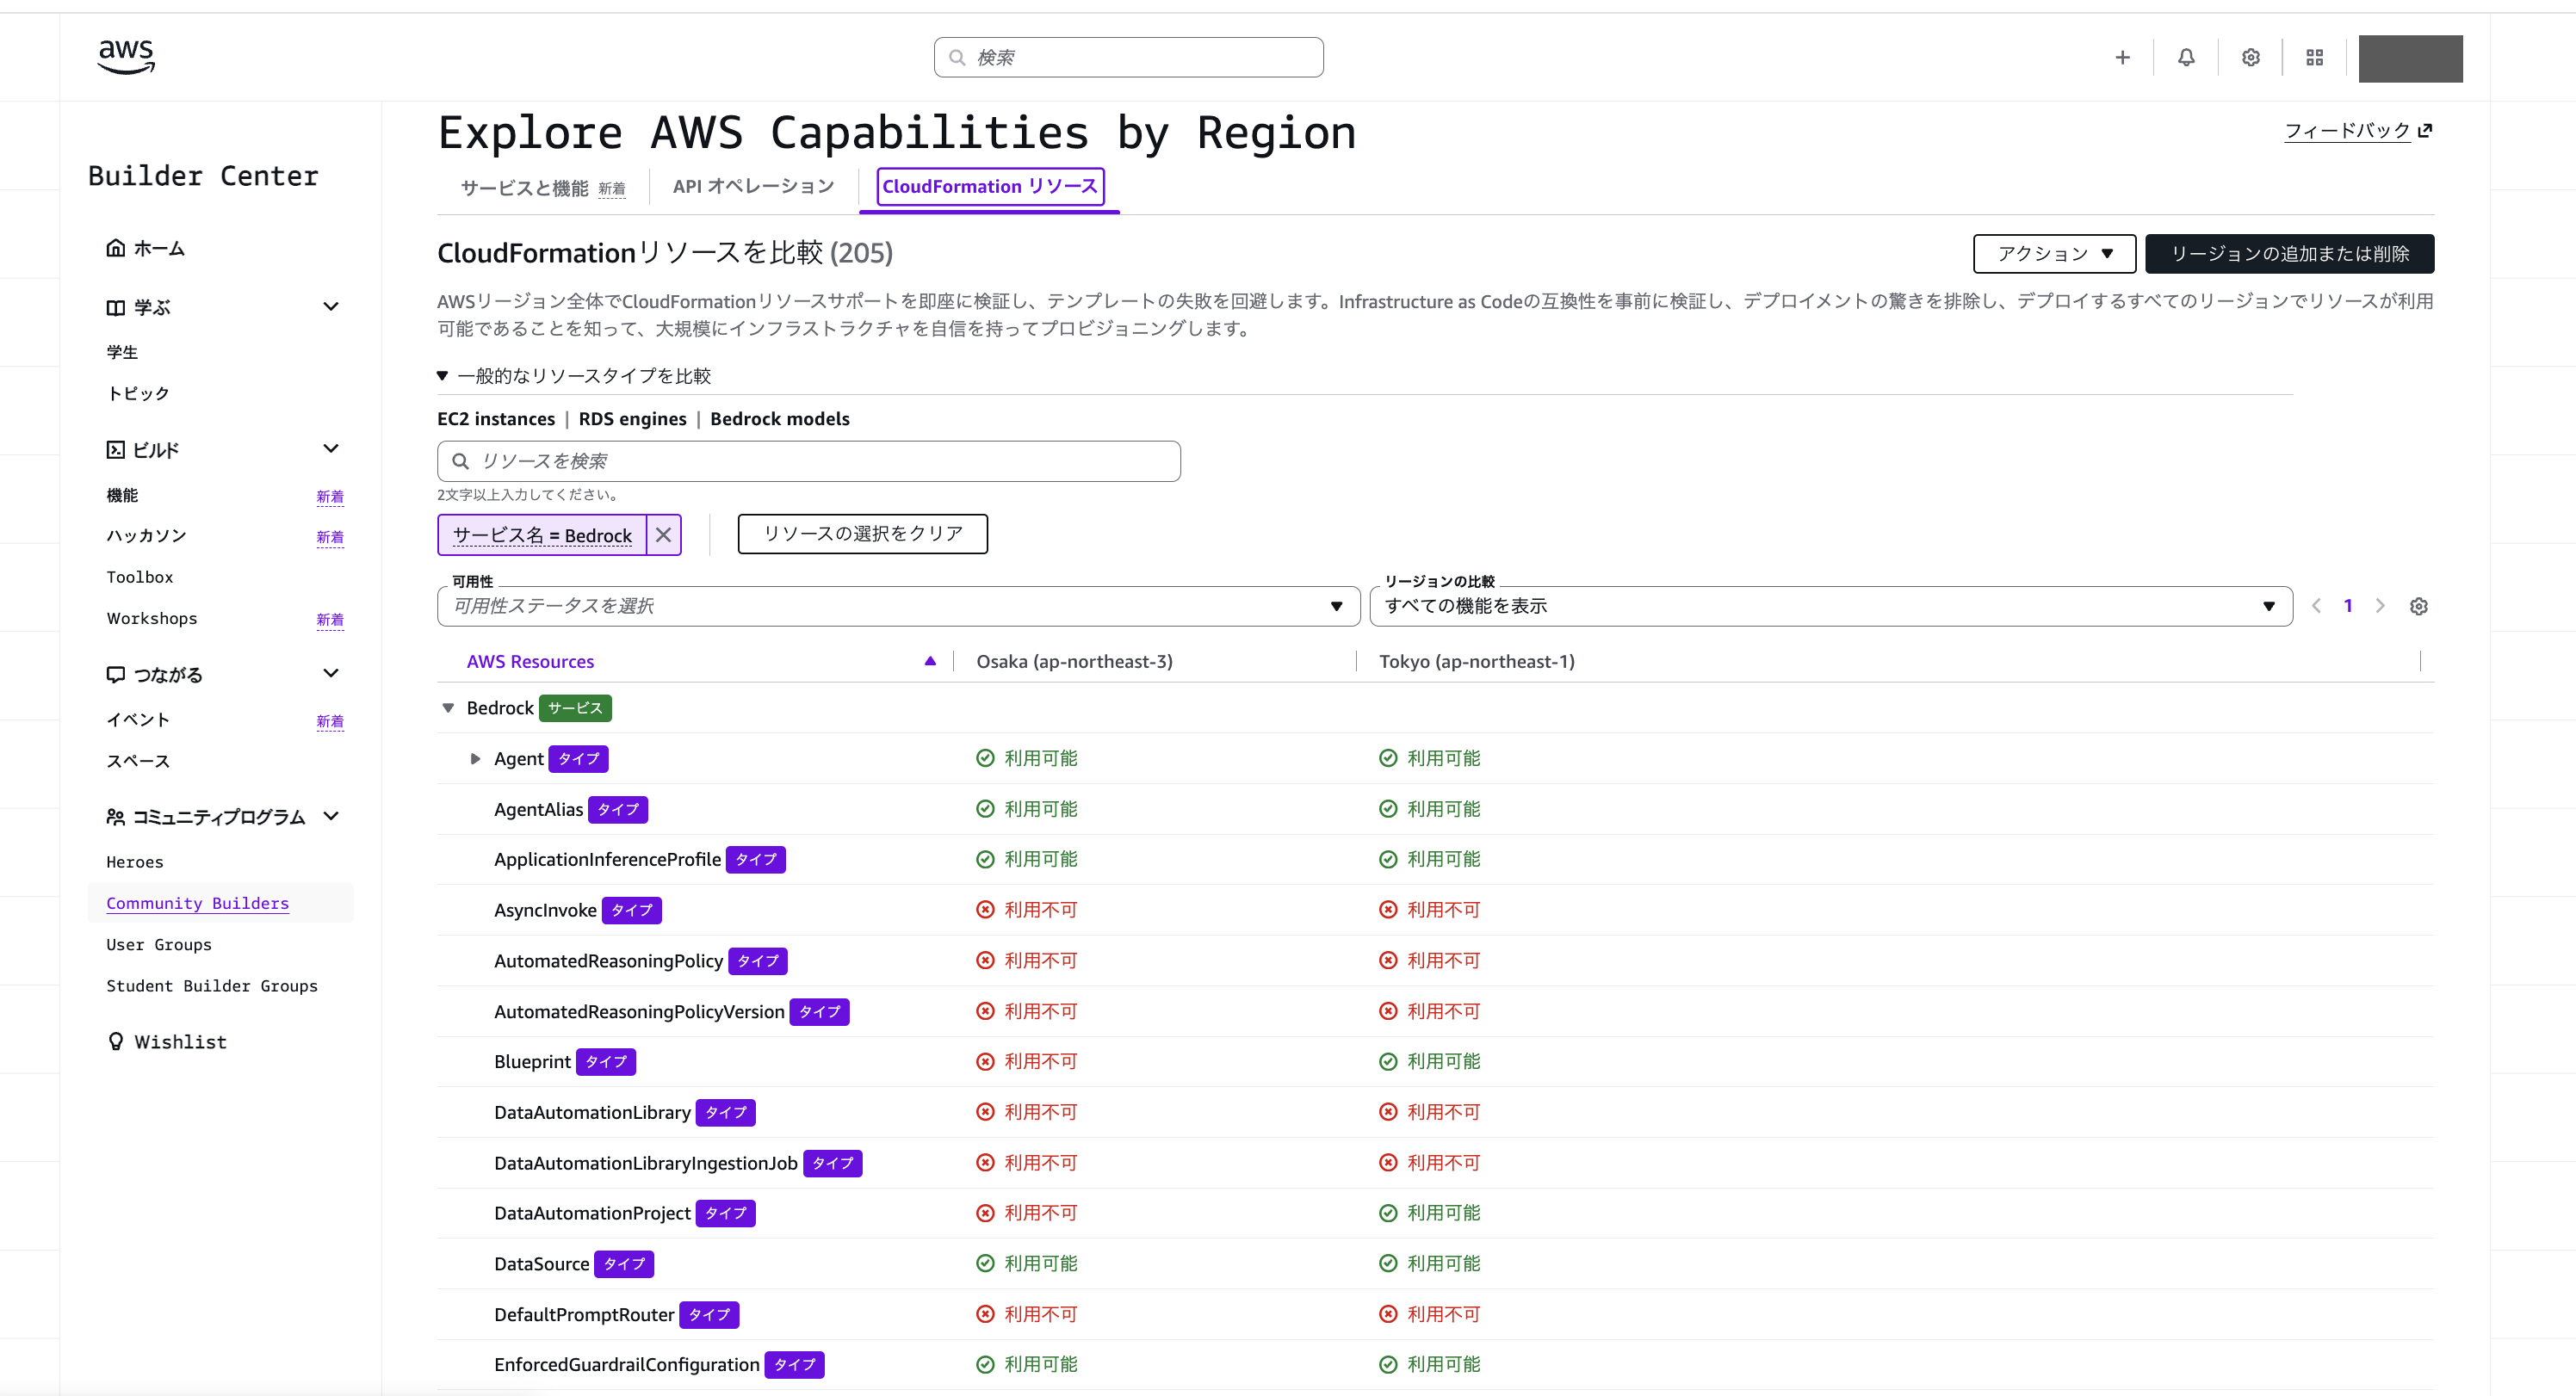Open Home in sidebar

159,248
